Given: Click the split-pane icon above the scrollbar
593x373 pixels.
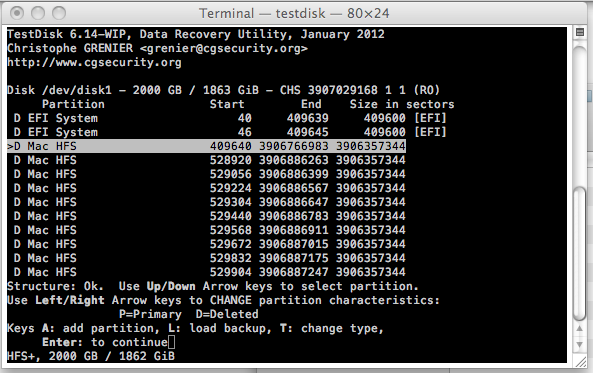Looking at the screenshot, I should pos(579,32).
